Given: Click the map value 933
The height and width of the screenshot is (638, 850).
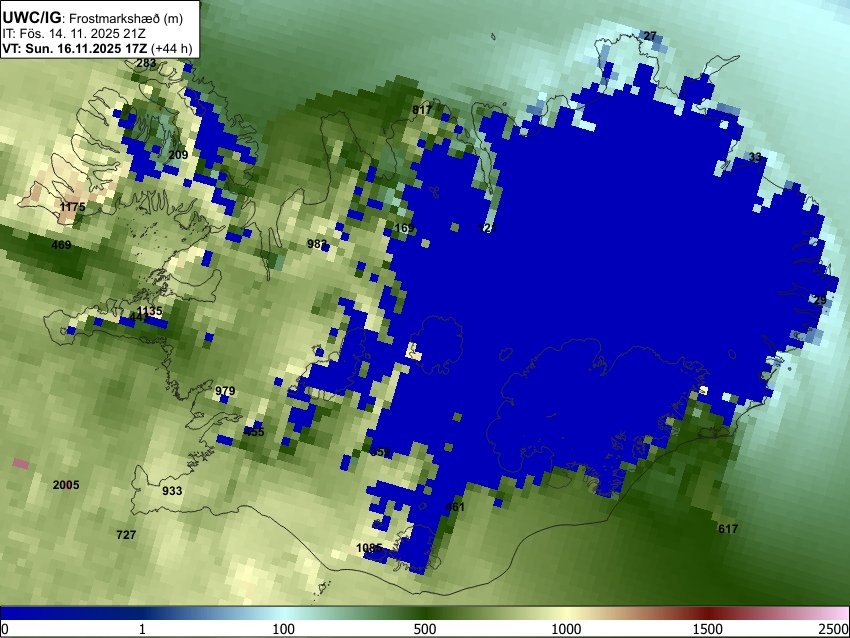Looking at the screenshot, I should [172, 491].
